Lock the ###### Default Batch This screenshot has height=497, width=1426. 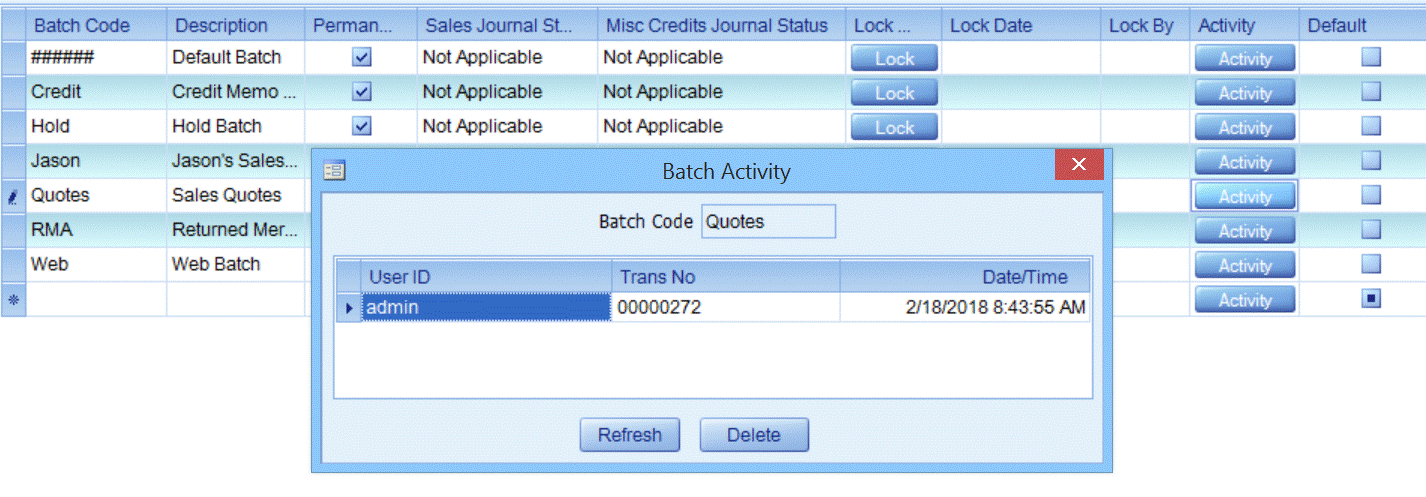pos(894,59)
